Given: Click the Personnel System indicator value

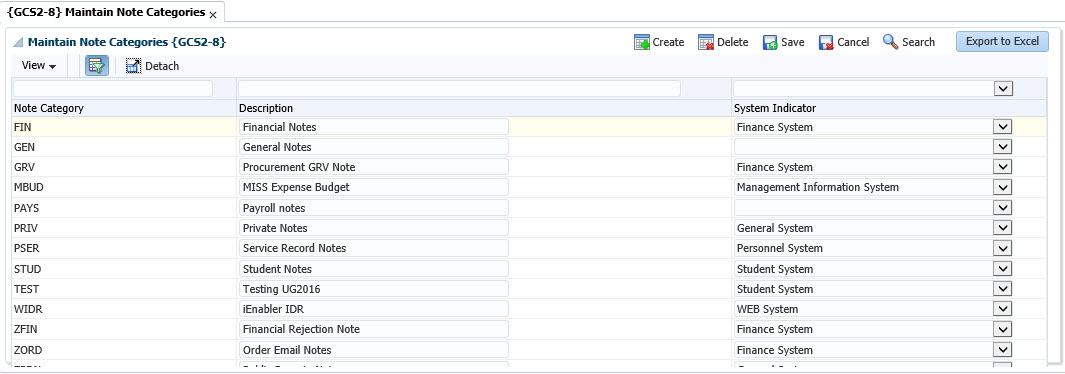Looking at the screenshot, I should coord(780,248).
